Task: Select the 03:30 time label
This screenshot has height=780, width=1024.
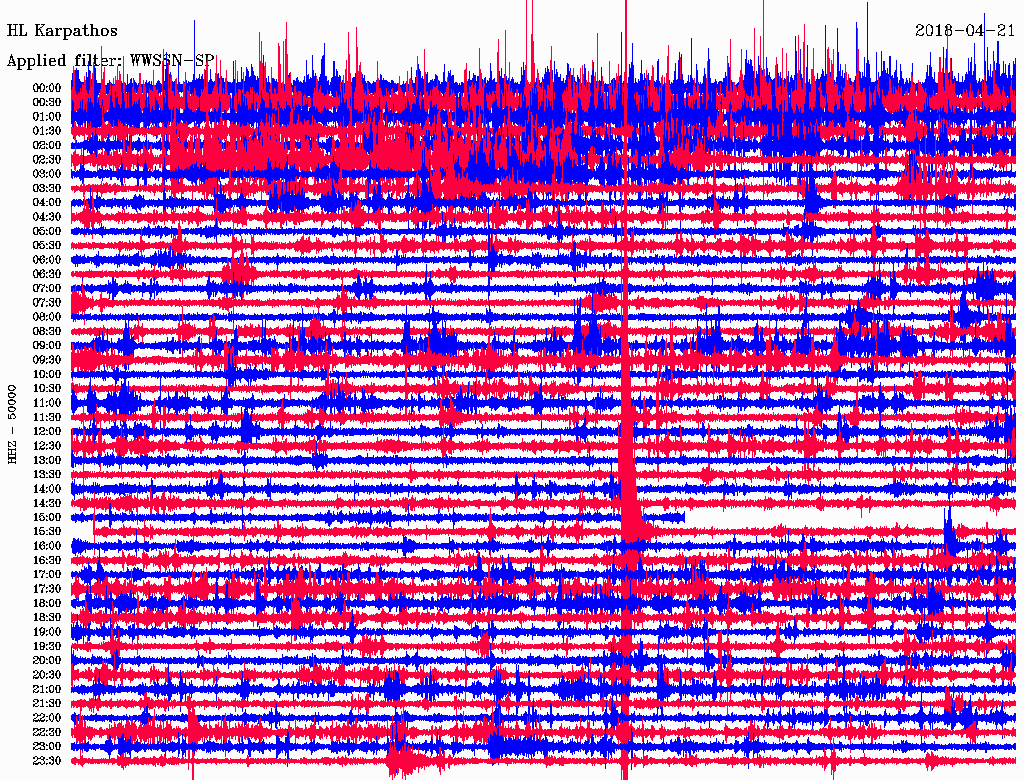Action: coord(46,188)
